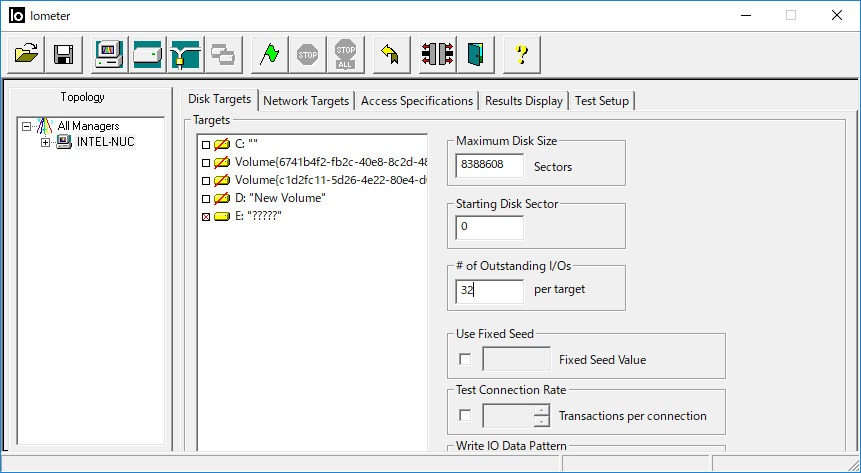Switch to the Access Specifications tab
The height and width of the screenshot is (473, 861).
pos(416,101)
